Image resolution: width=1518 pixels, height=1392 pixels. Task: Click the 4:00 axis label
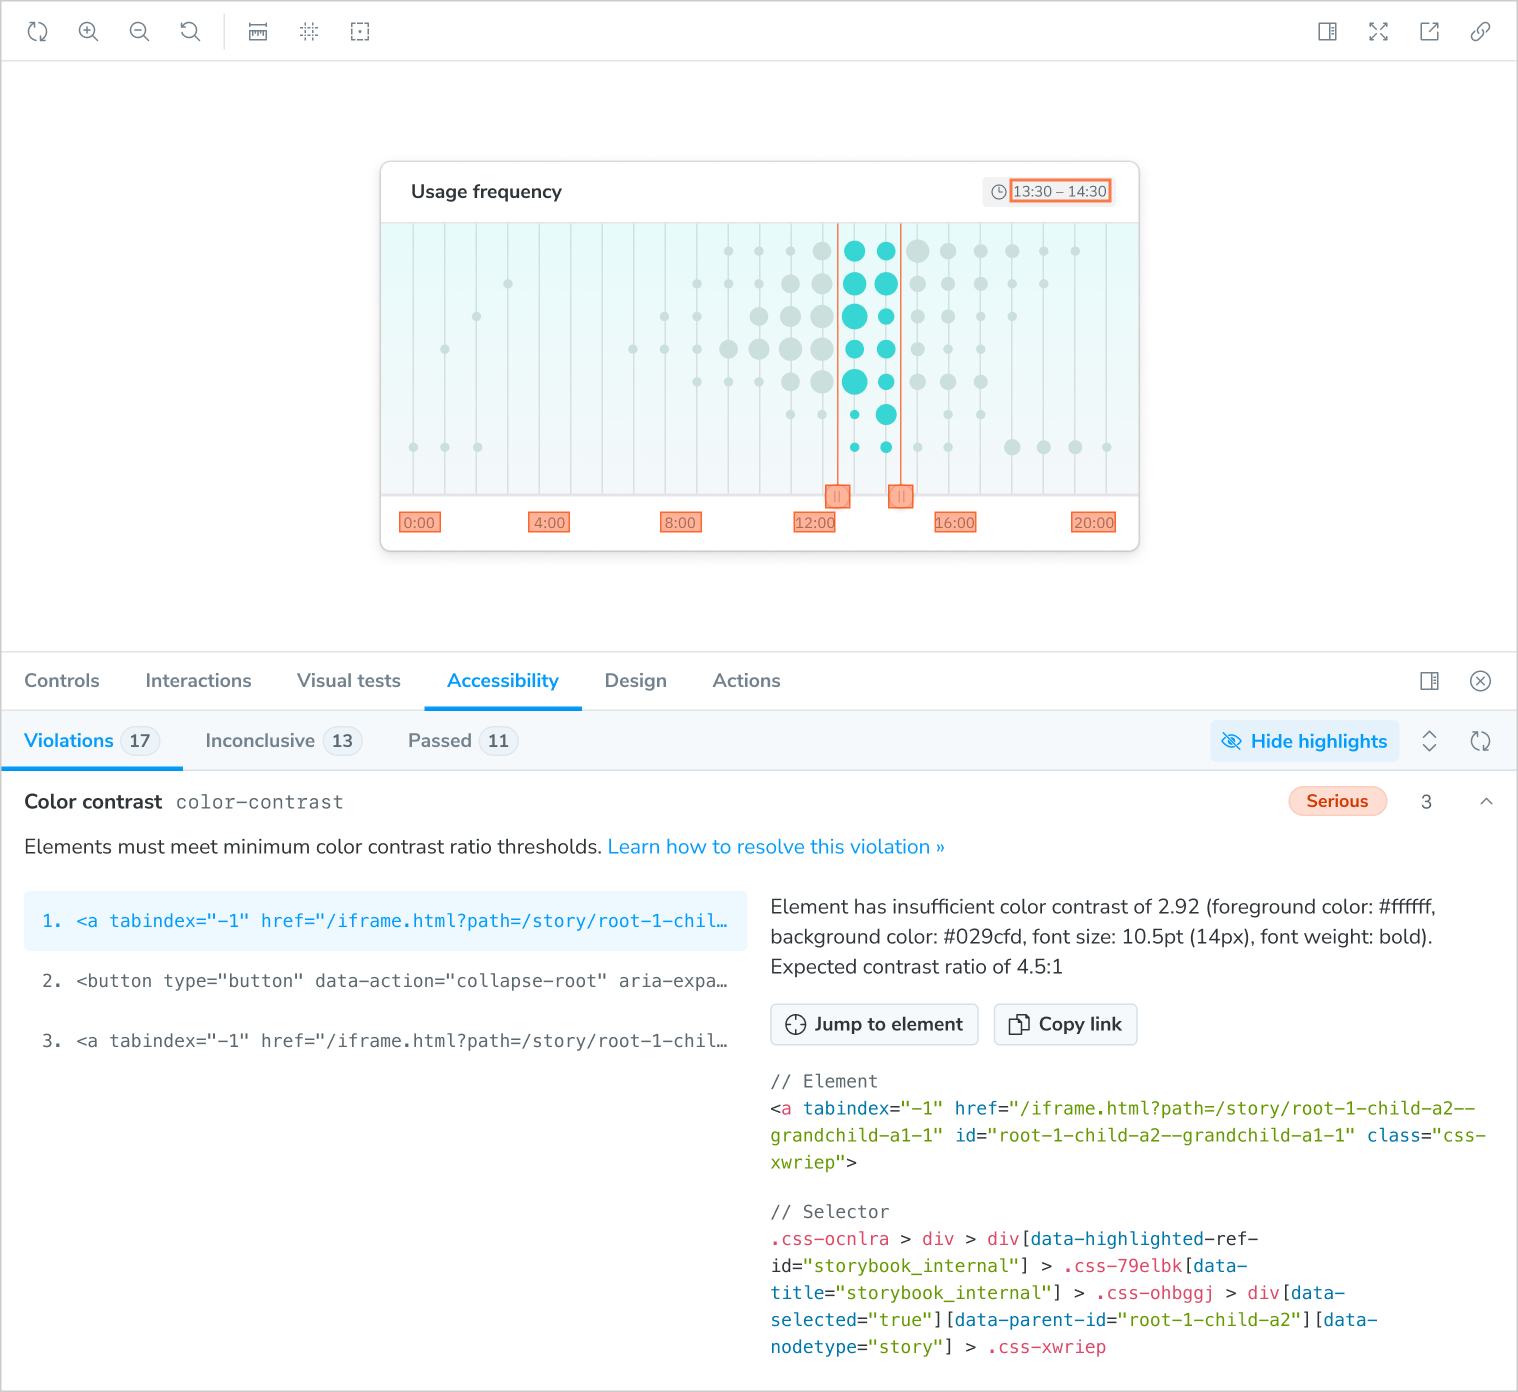[549, 522]
